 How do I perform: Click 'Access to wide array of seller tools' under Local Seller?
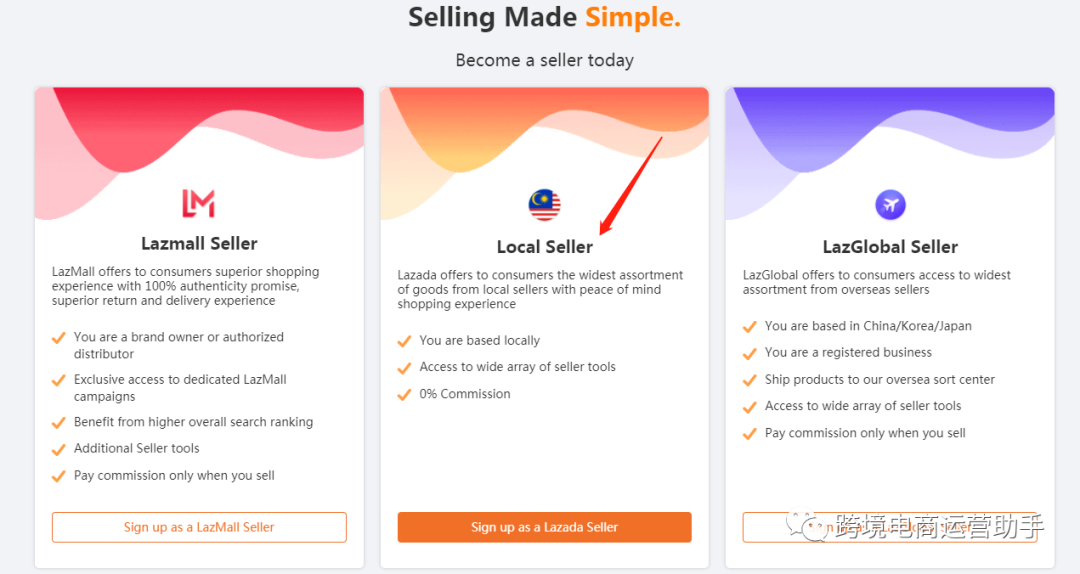pyautogui.click(x=517, y=367)
